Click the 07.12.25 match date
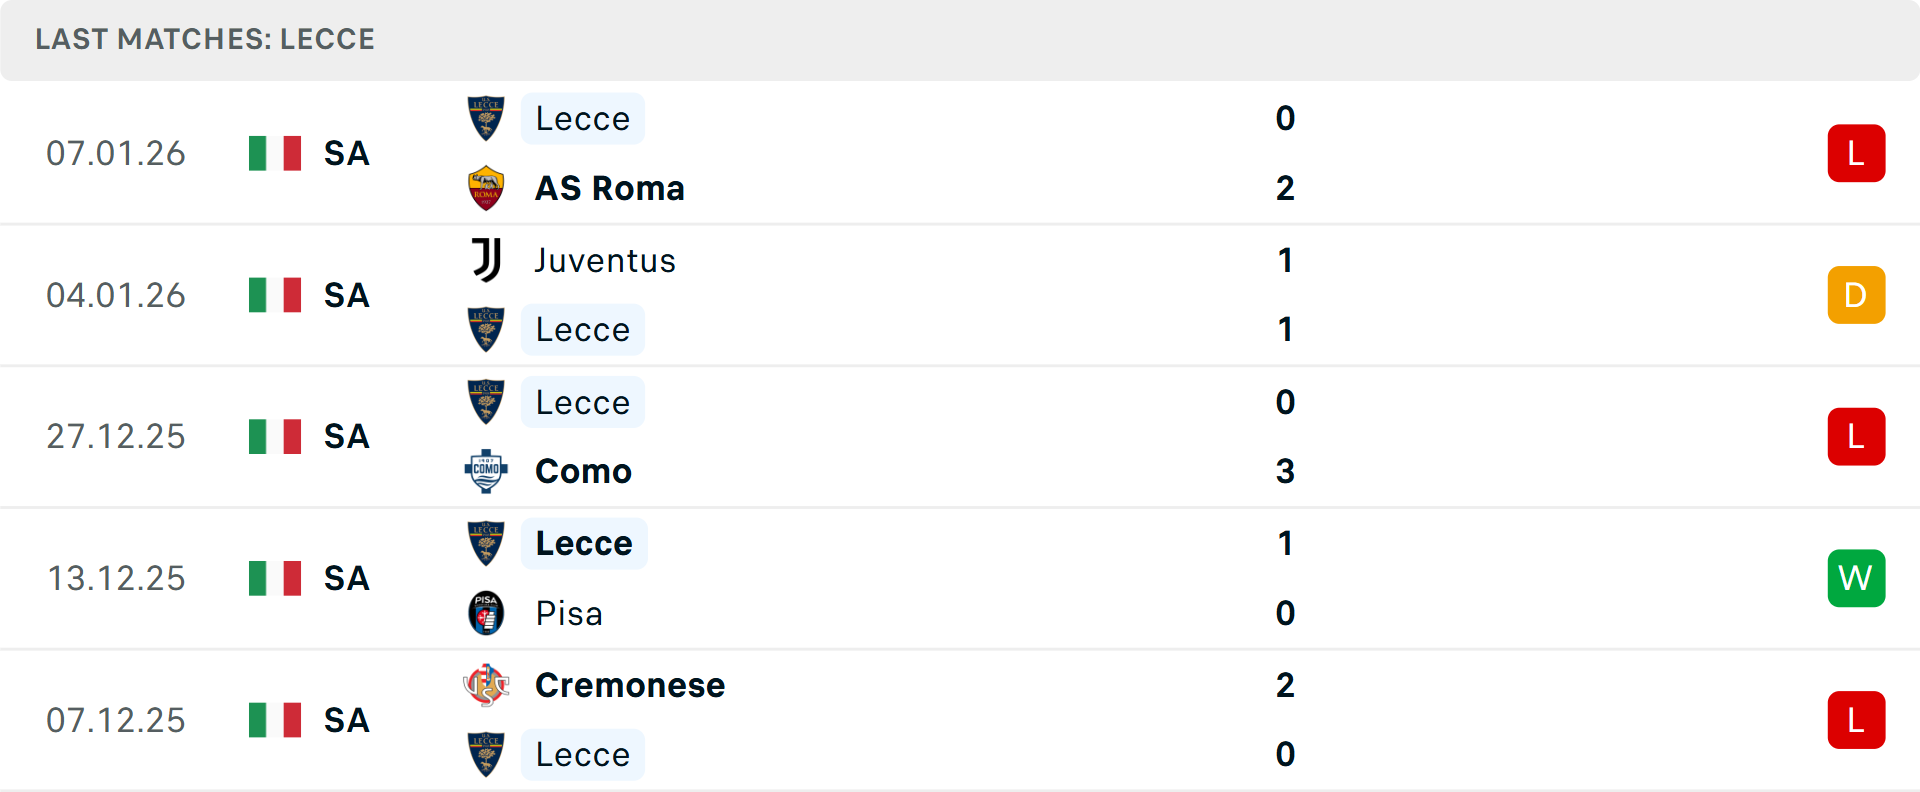Viewport: 1920px width, 792px height. (116, 720)
